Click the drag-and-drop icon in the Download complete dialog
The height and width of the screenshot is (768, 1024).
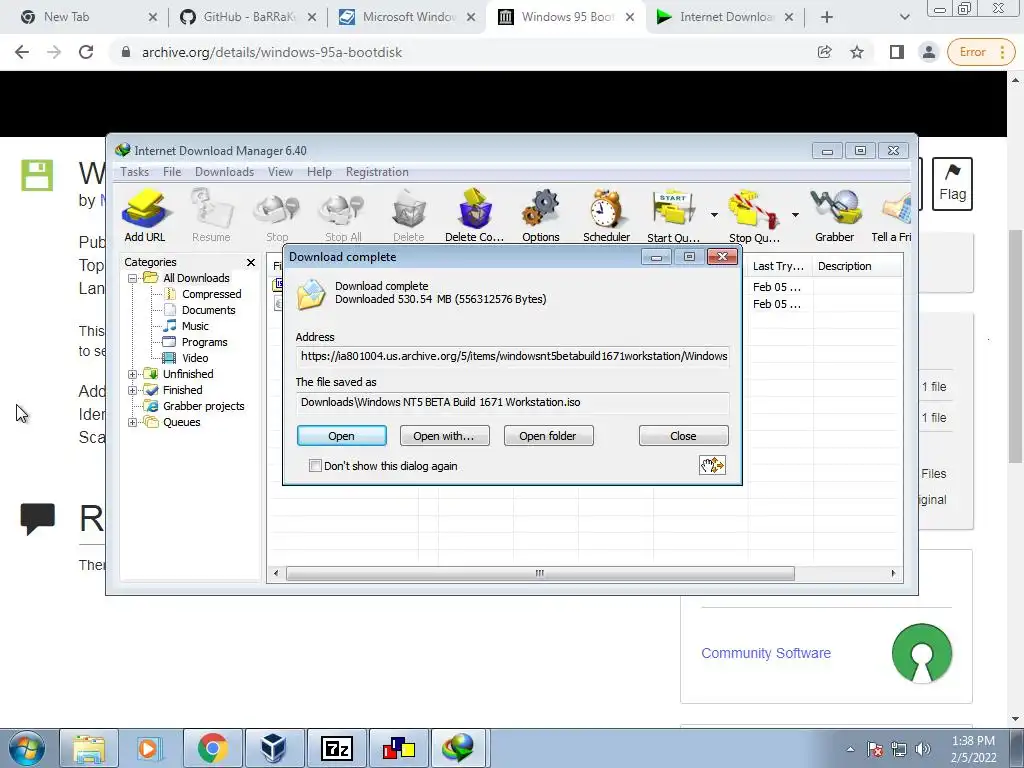click(x=712, y=465)
